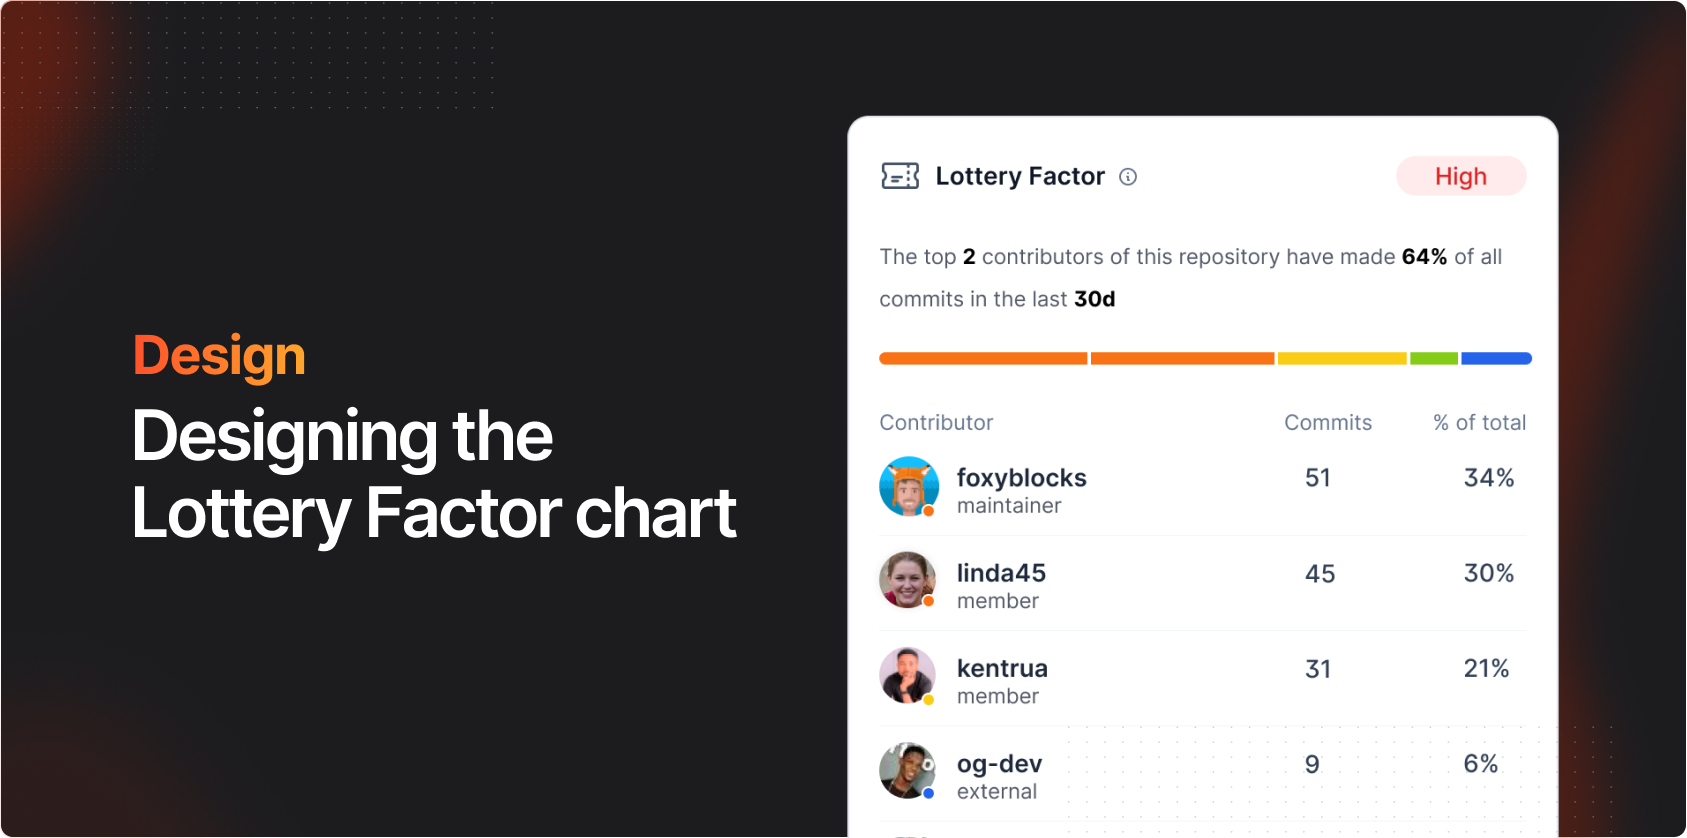Click the Contributor column header

936,422
